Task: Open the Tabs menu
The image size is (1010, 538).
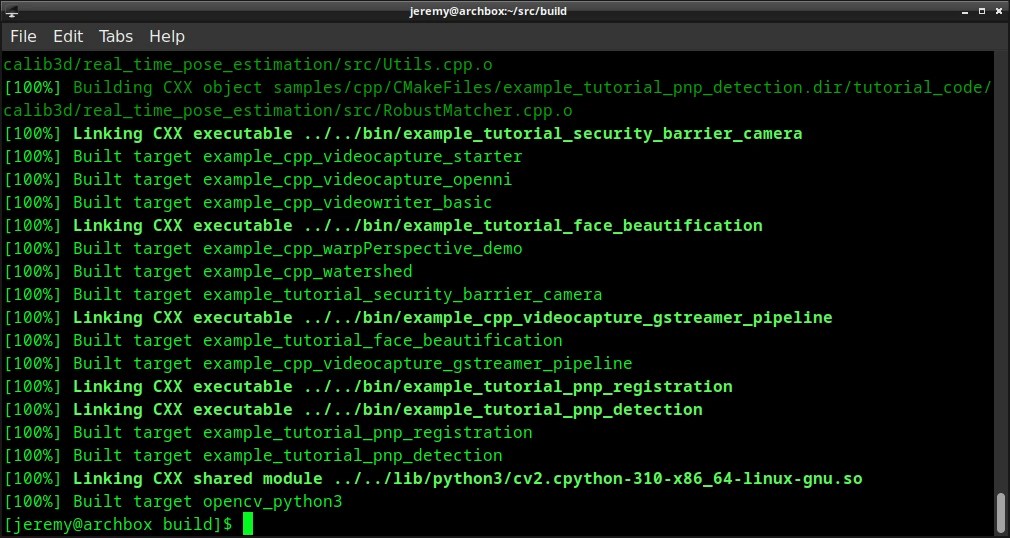Action: [x=116, y=37]
